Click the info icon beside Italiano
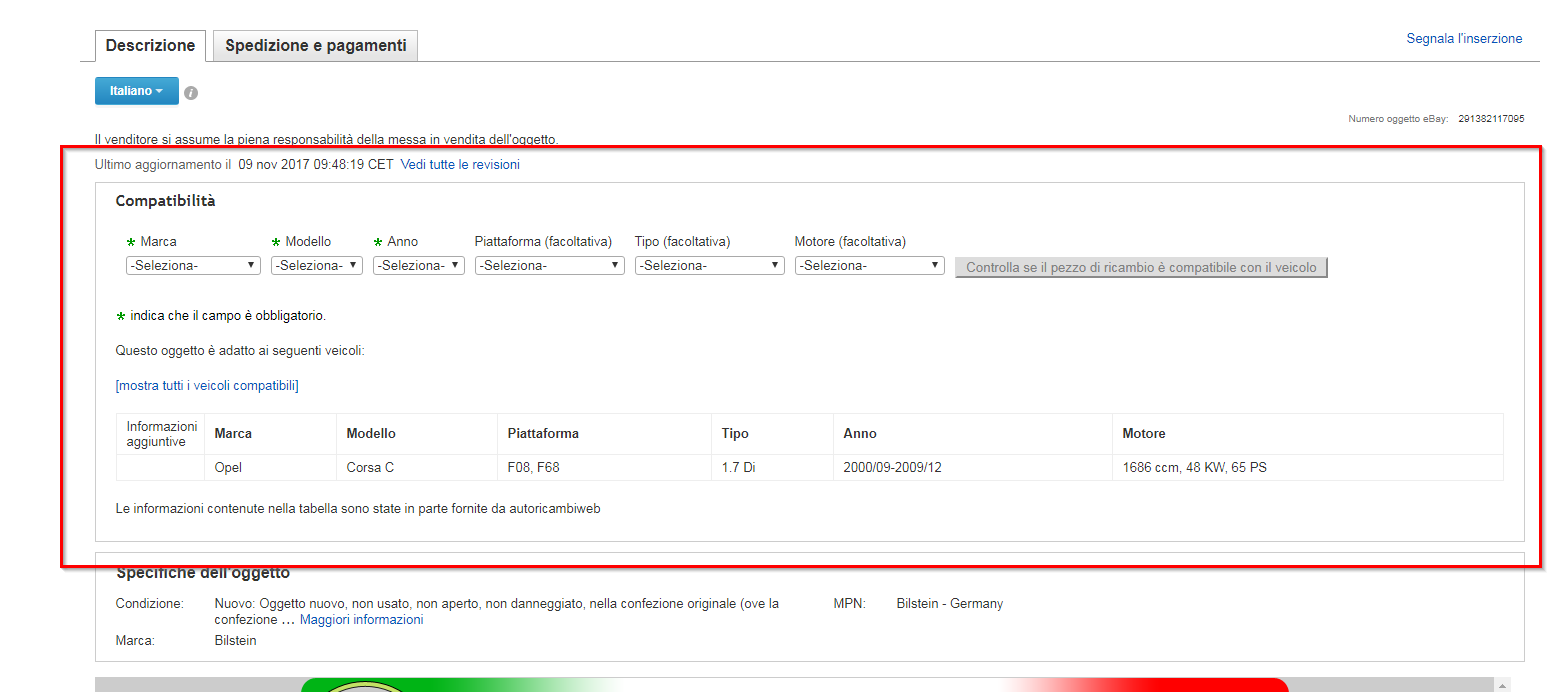Screen dimensions: 1550x692 (191, 93)
